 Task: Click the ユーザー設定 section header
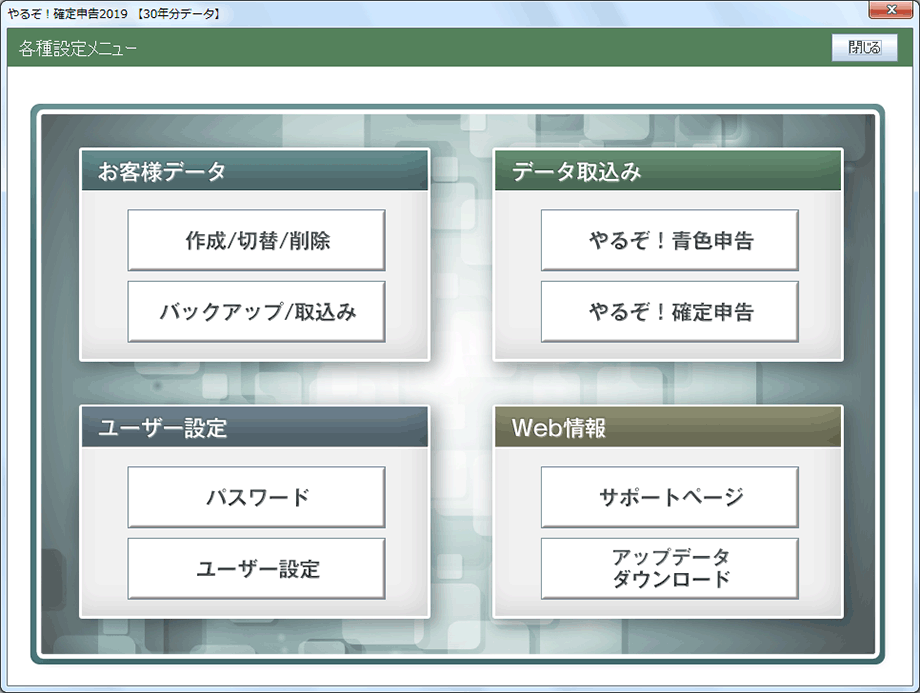pos(255,427)
